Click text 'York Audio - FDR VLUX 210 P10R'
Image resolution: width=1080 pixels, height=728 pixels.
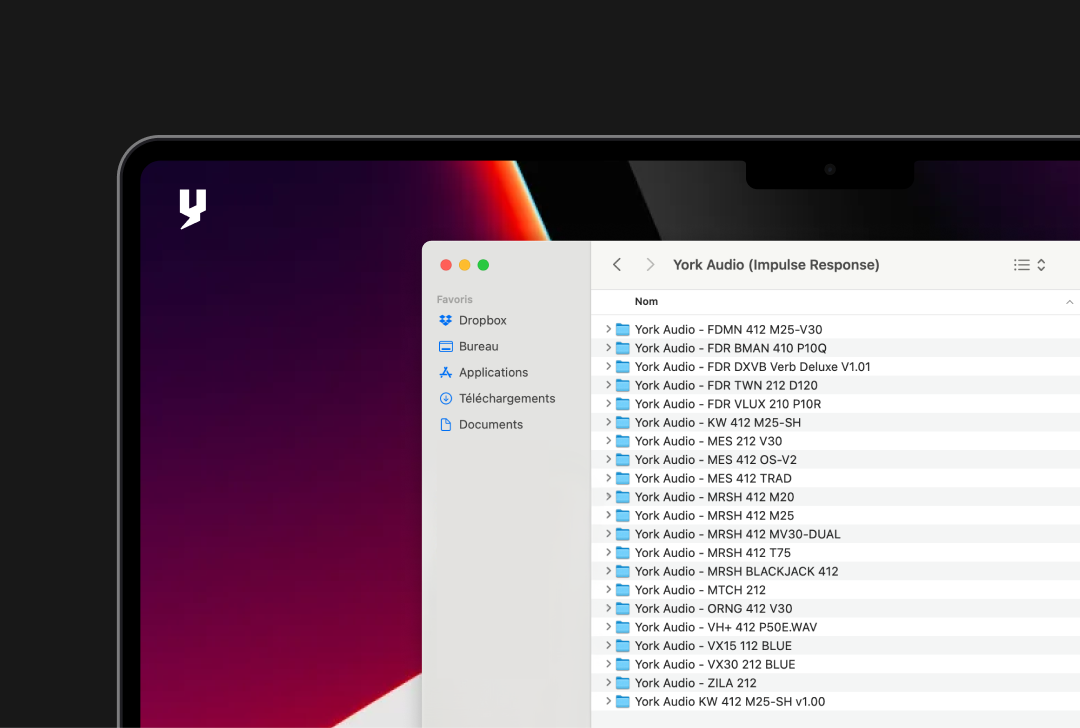pyautogui.click(x=728, y=404)
